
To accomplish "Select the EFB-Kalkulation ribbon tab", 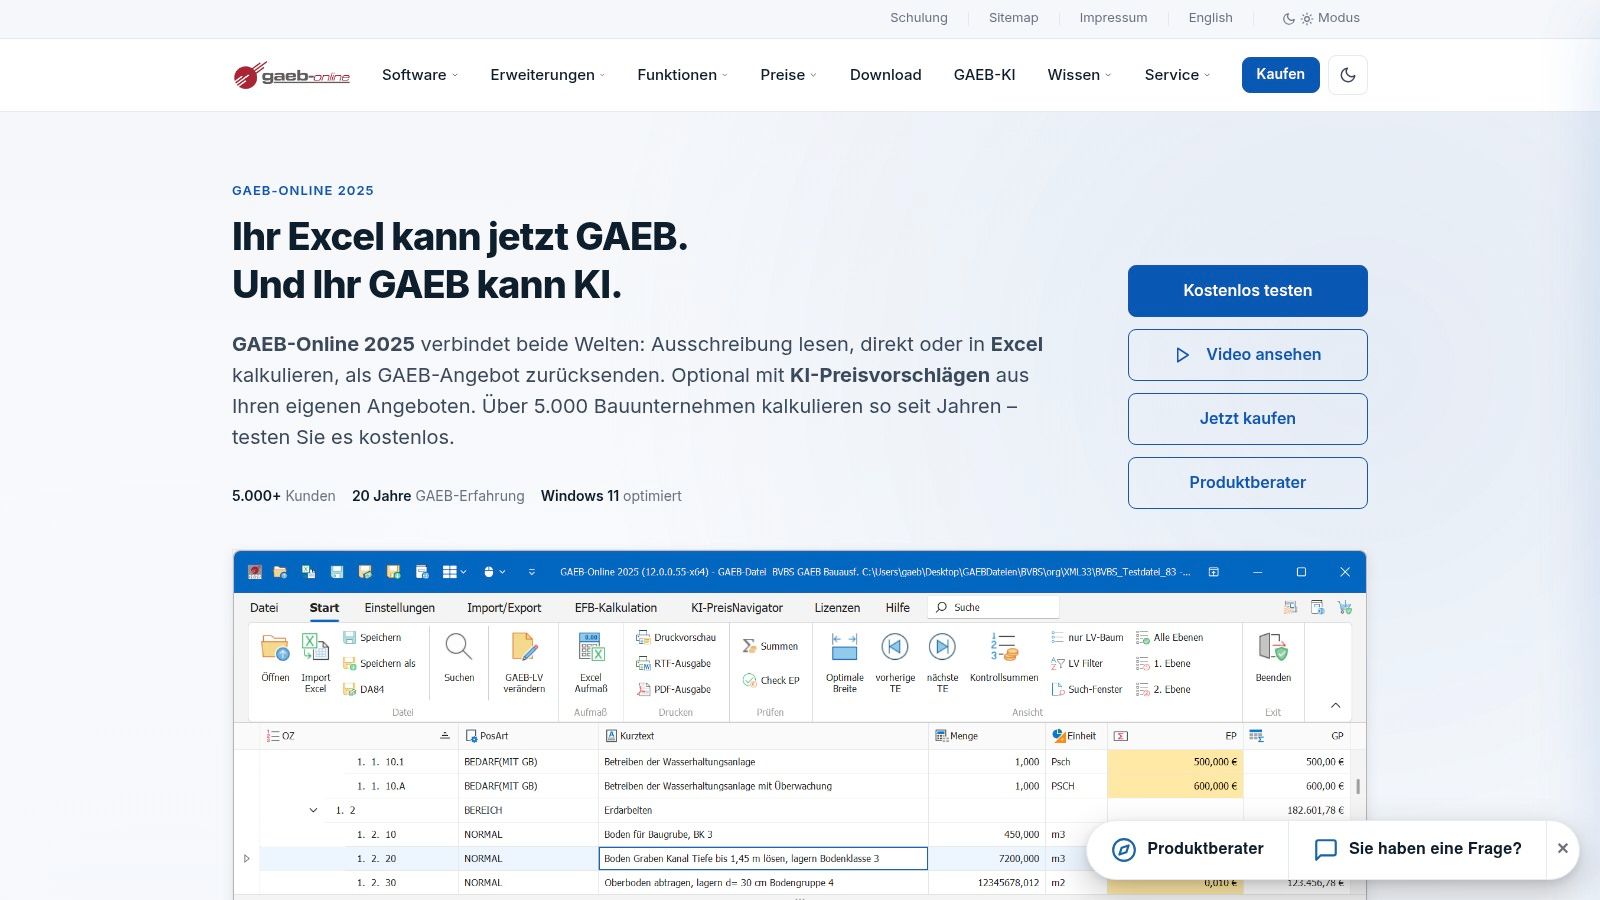I will coord(616,608).
